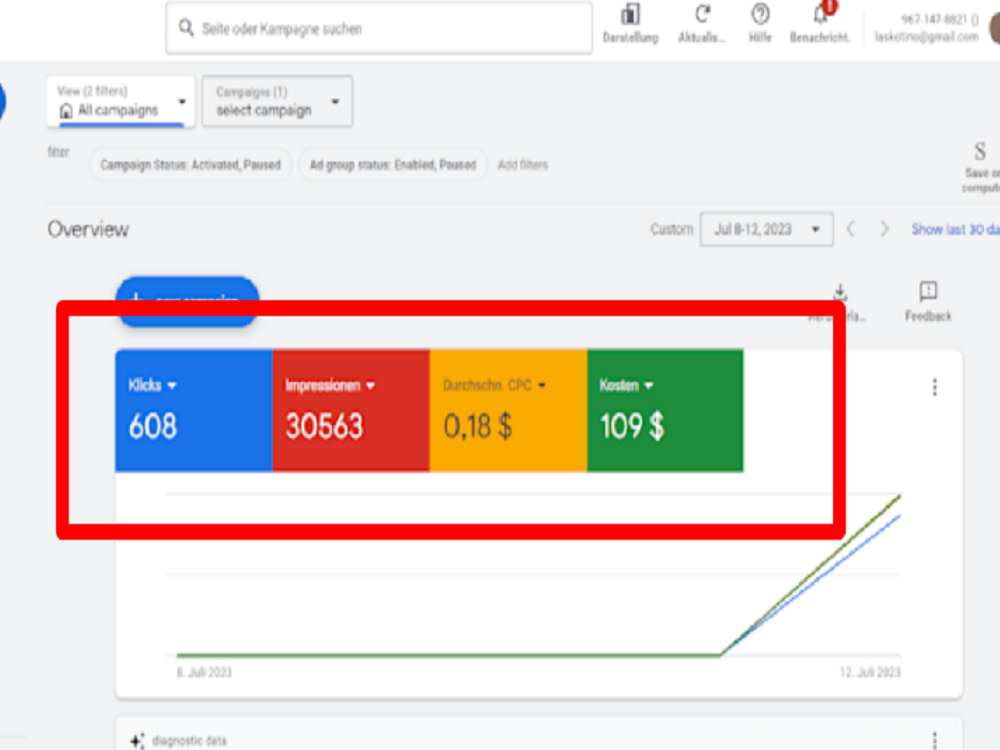Click the Campaign Status filter chip

(190, 165)
